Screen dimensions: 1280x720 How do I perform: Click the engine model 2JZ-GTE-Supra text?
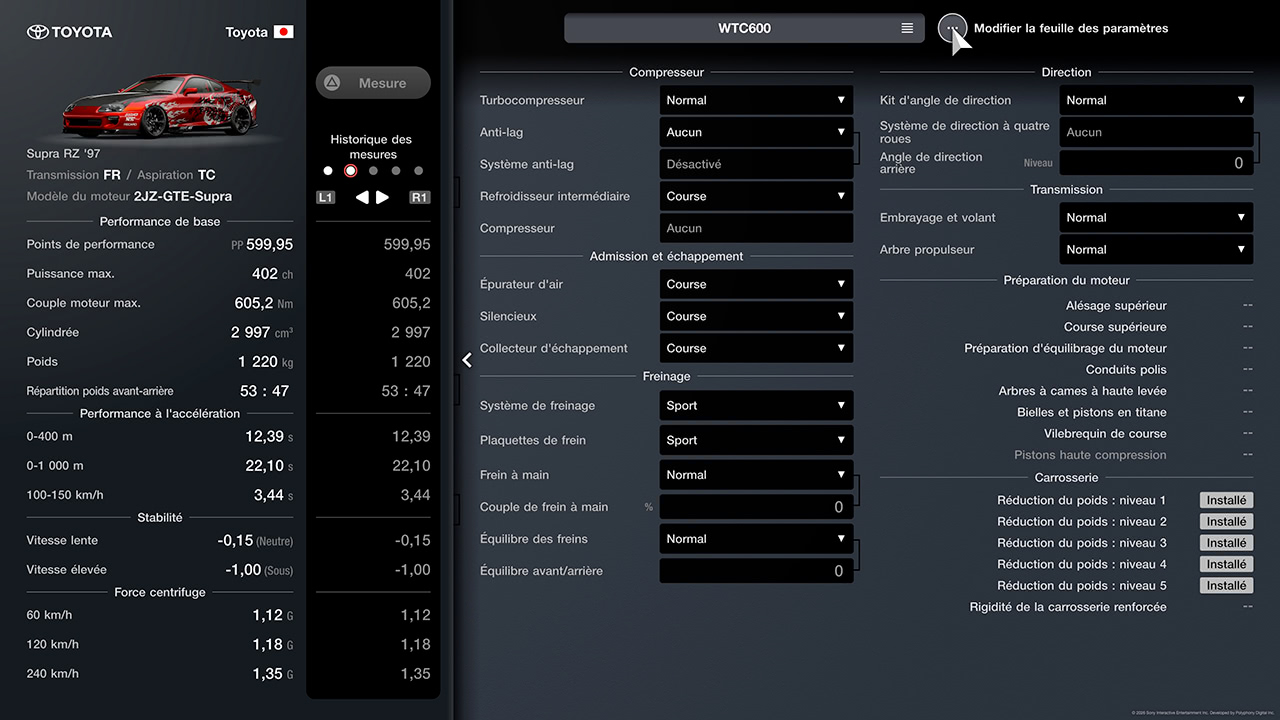(183, 197)
